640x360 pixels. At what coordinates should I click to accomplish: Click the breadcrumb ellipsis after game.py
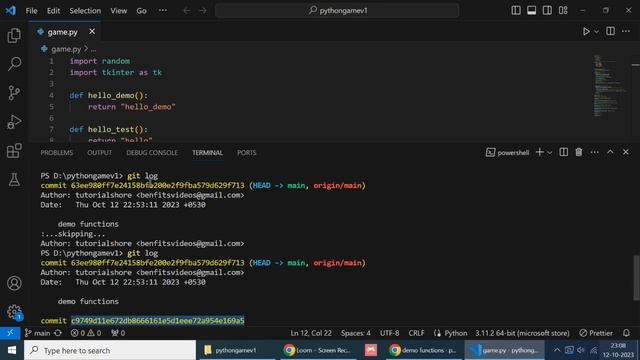click(93, 49)
